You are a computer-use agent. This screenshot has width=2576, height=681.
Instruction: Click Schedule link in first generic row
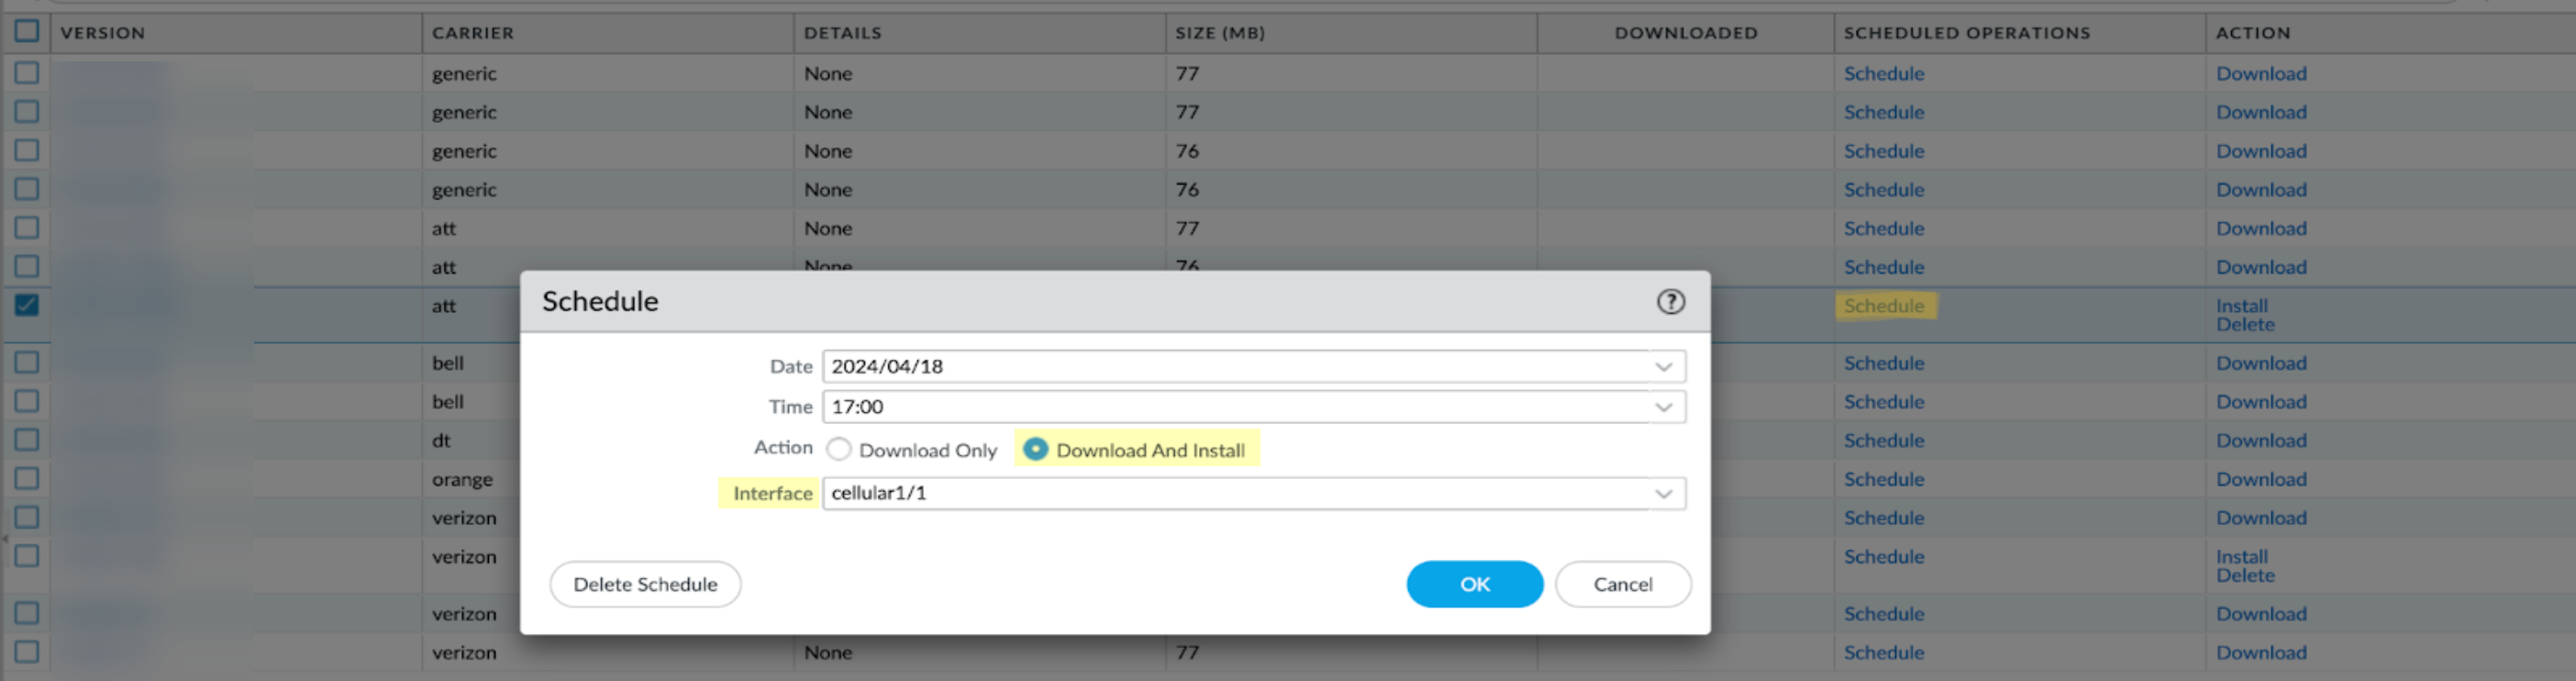1883,74
